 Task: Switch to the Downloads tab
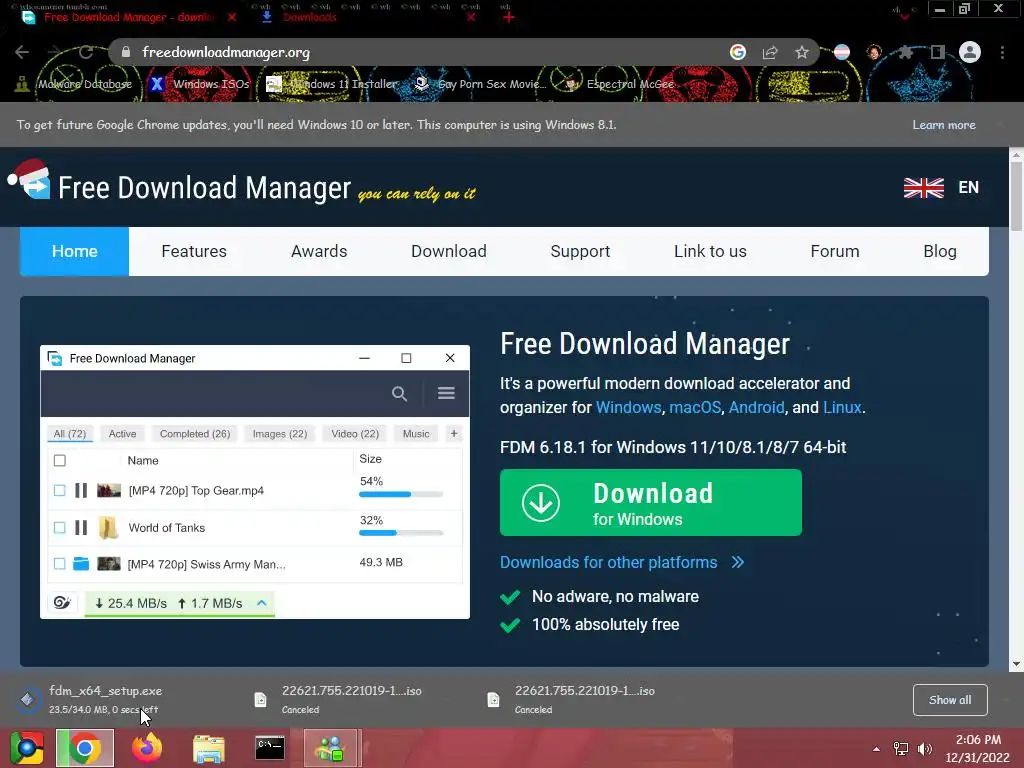(x=310, y=17)
